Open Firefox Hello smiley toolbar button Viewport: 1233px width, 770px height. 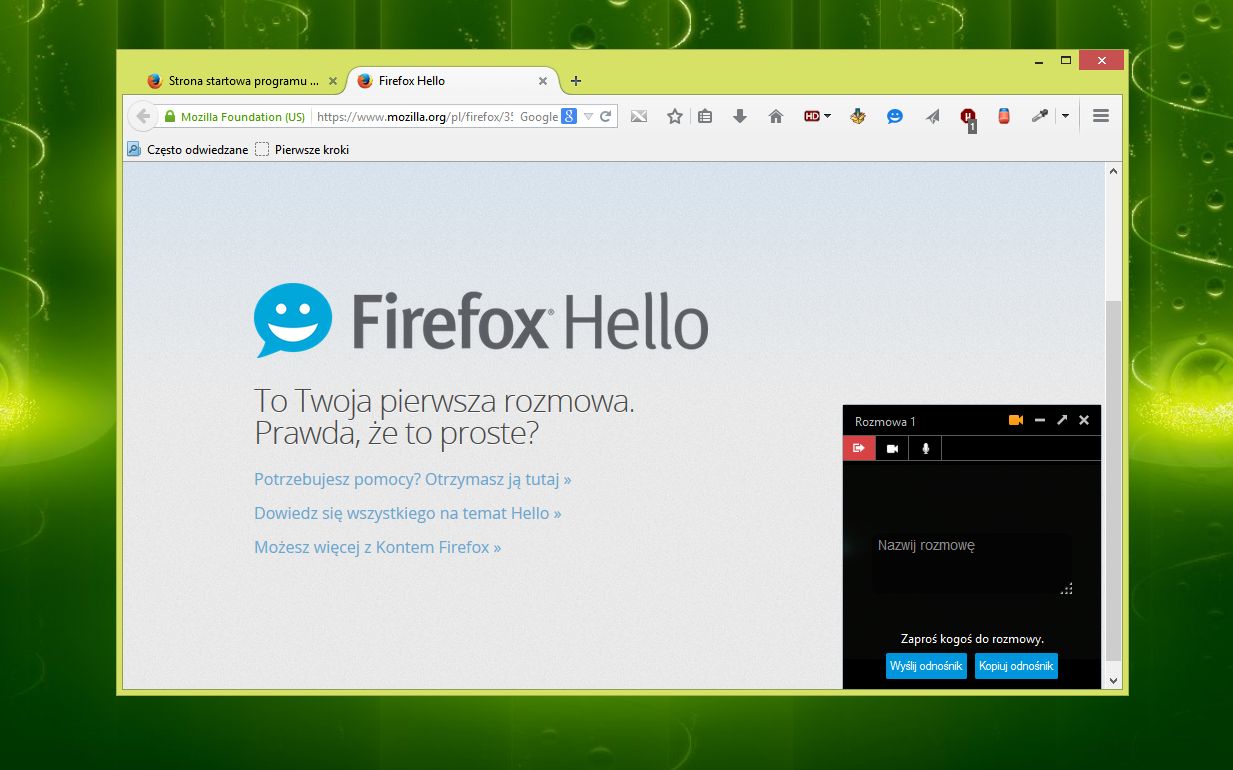pyautogui.click(x=895, y=116)
